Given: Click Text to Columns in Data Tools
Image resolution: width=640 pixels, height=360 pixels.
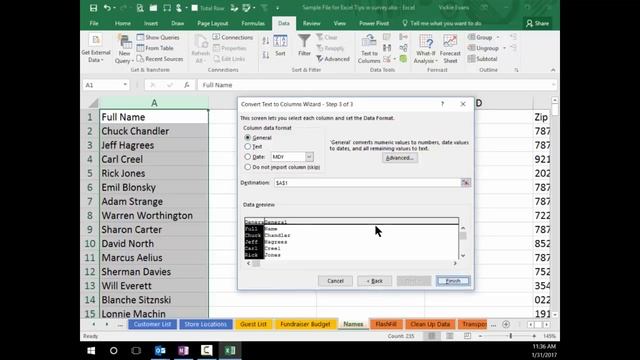Looking at the screenshot, I should coord(369,49).
